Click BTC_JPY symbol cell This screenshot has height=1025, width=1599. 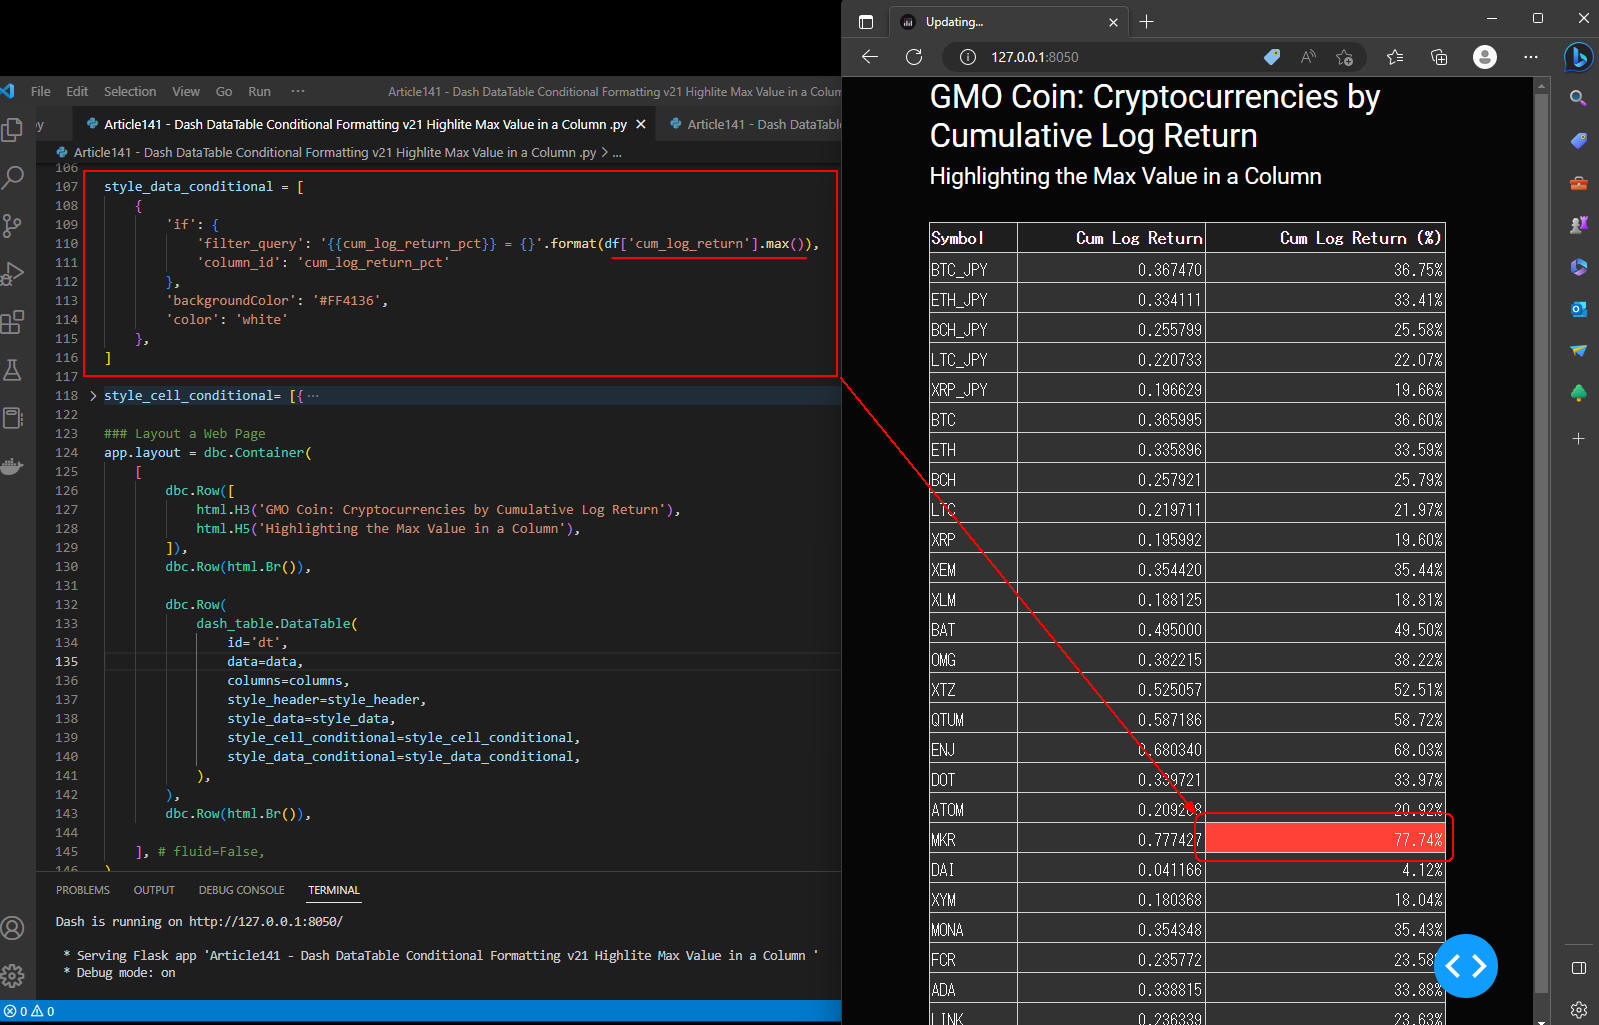973,269
